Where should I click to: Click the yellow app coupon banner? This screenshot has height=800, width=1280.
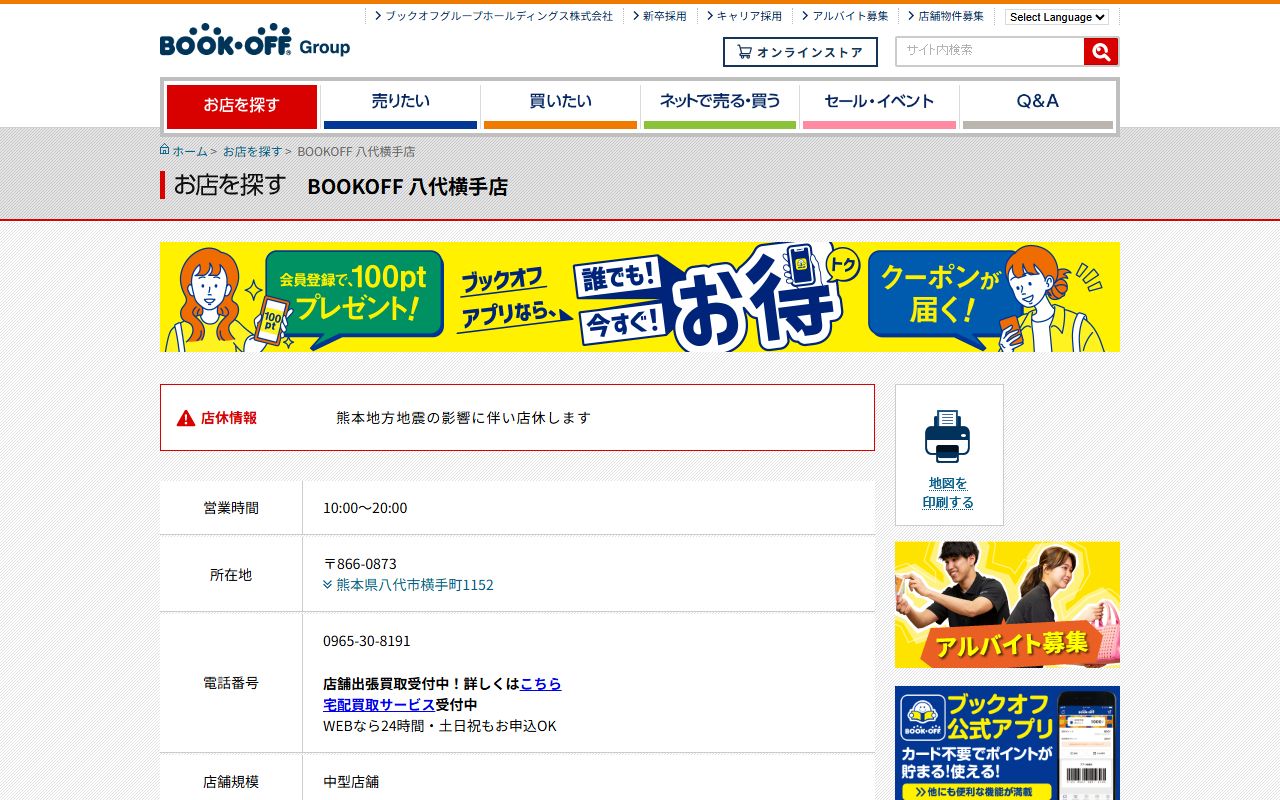tap(640, 297)
